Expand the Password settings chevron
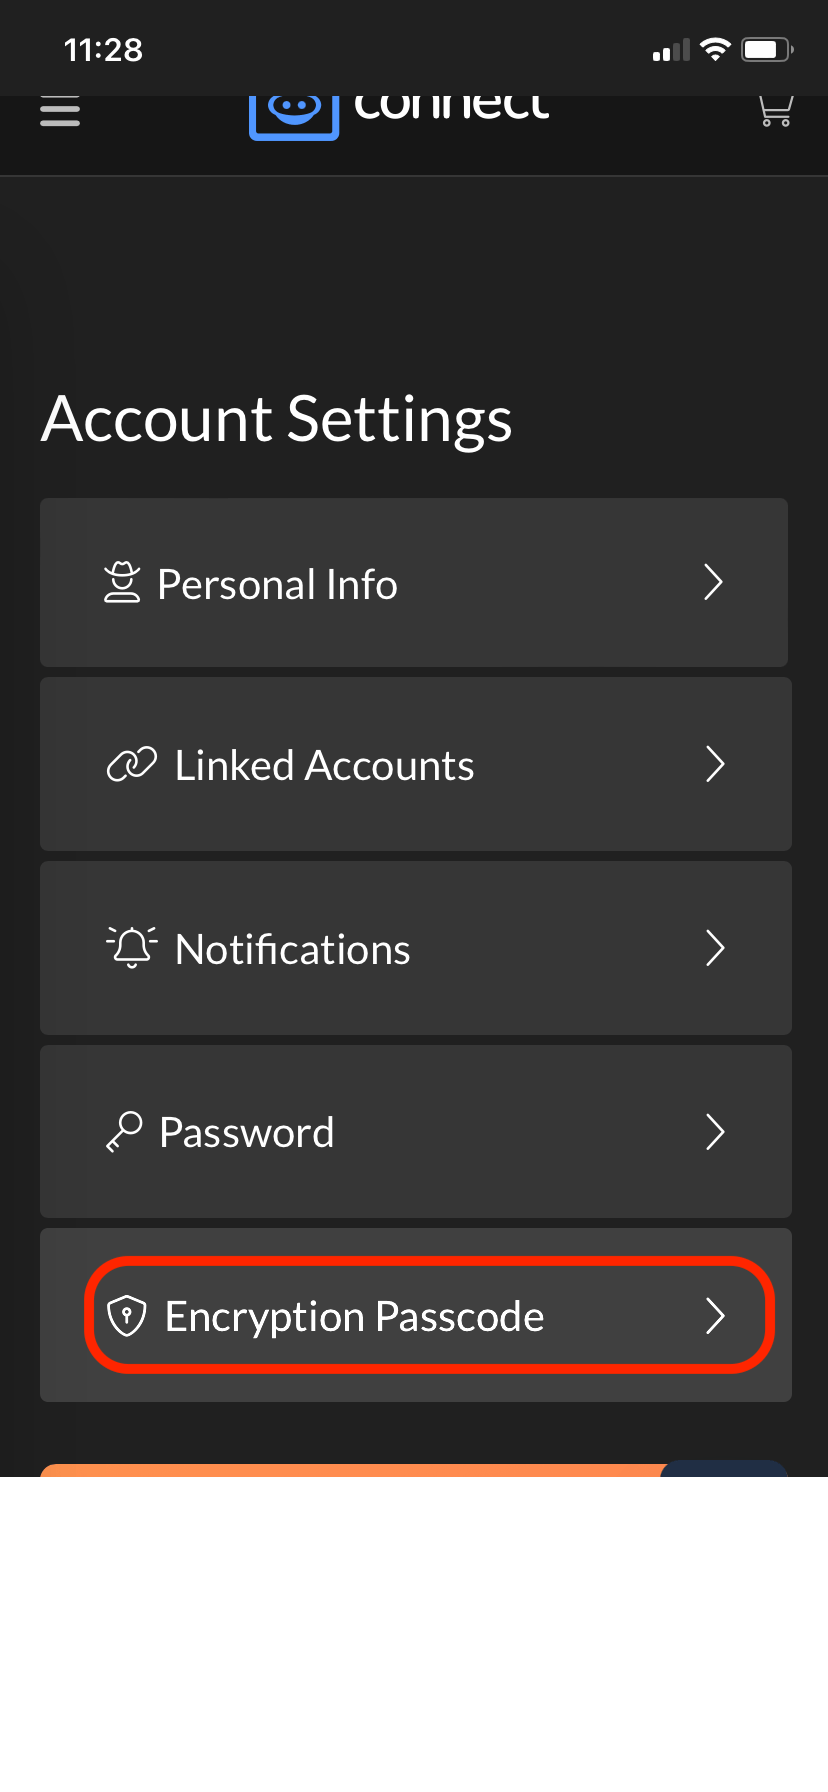The height and width of the screenshot is (1792, 828). 714,1132
